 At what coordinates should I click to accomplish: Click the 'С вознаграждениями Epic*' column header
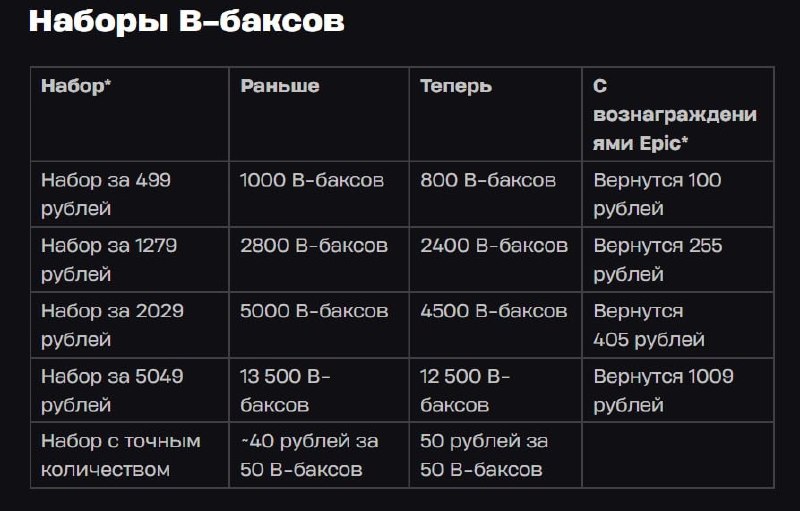coord(675,114)
